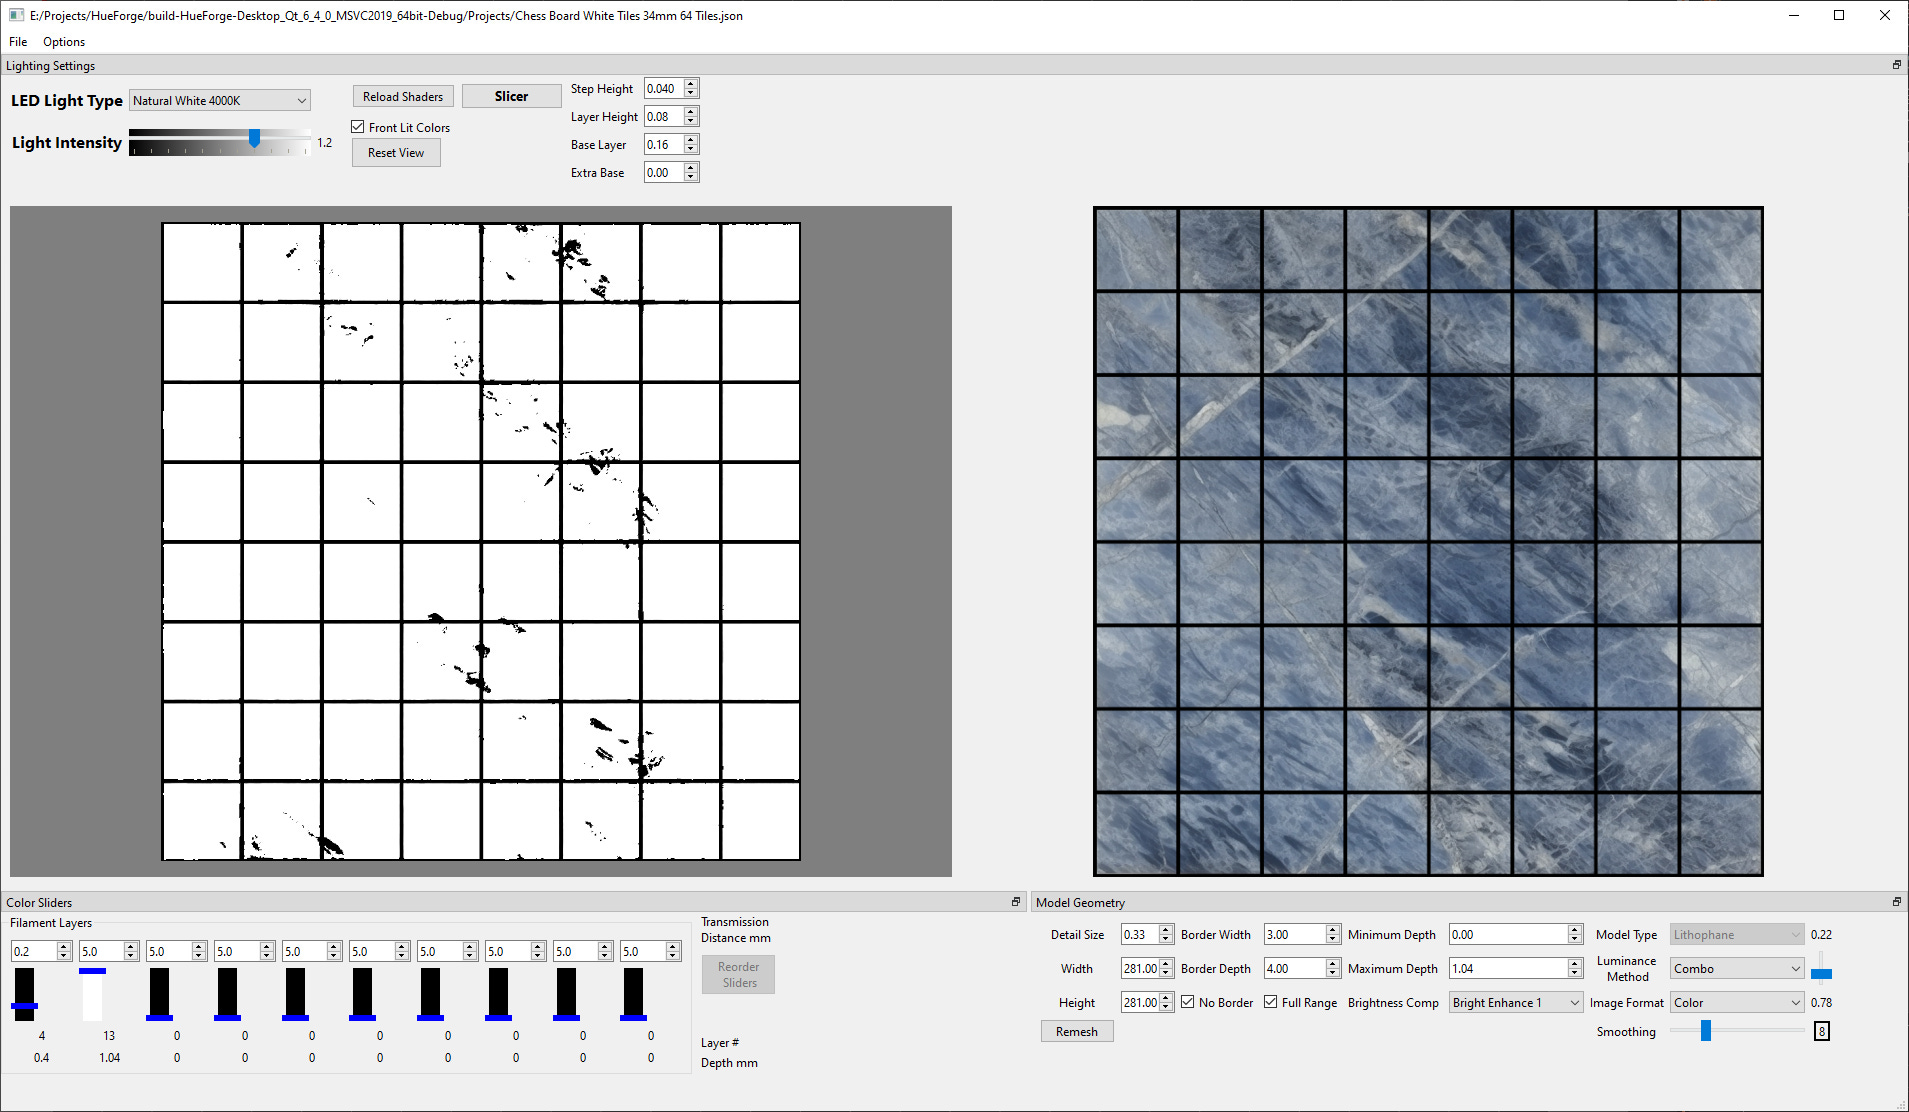1909x1112 pixels.
Task: Undock the Color Sliders panel
Action: tap(1016, 901)
